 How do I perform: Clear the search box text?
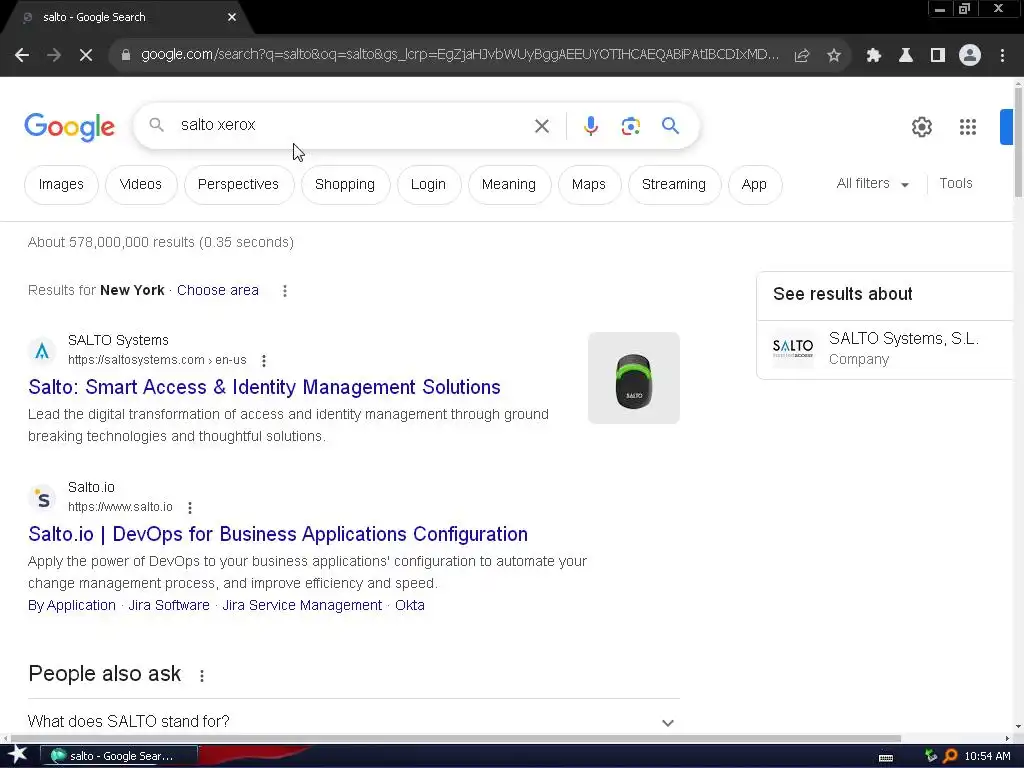coord(542,126)
